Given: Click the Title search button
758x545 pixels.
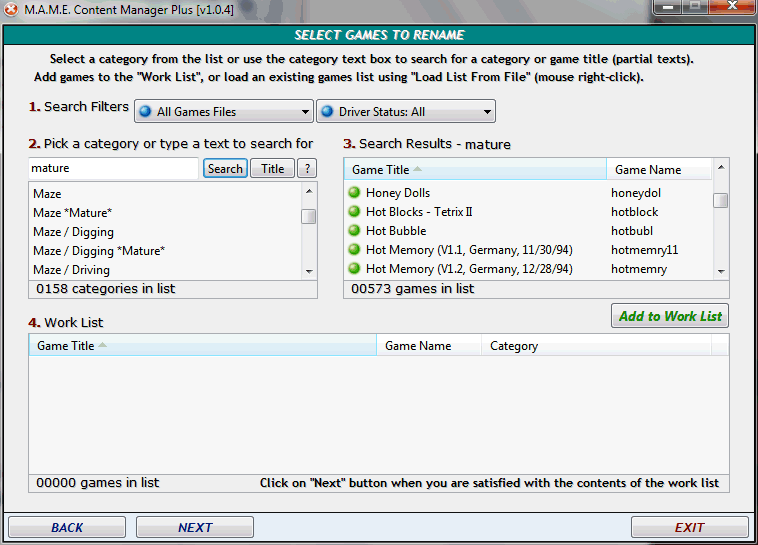Looking at the screenshot, I should pos(273,169).
